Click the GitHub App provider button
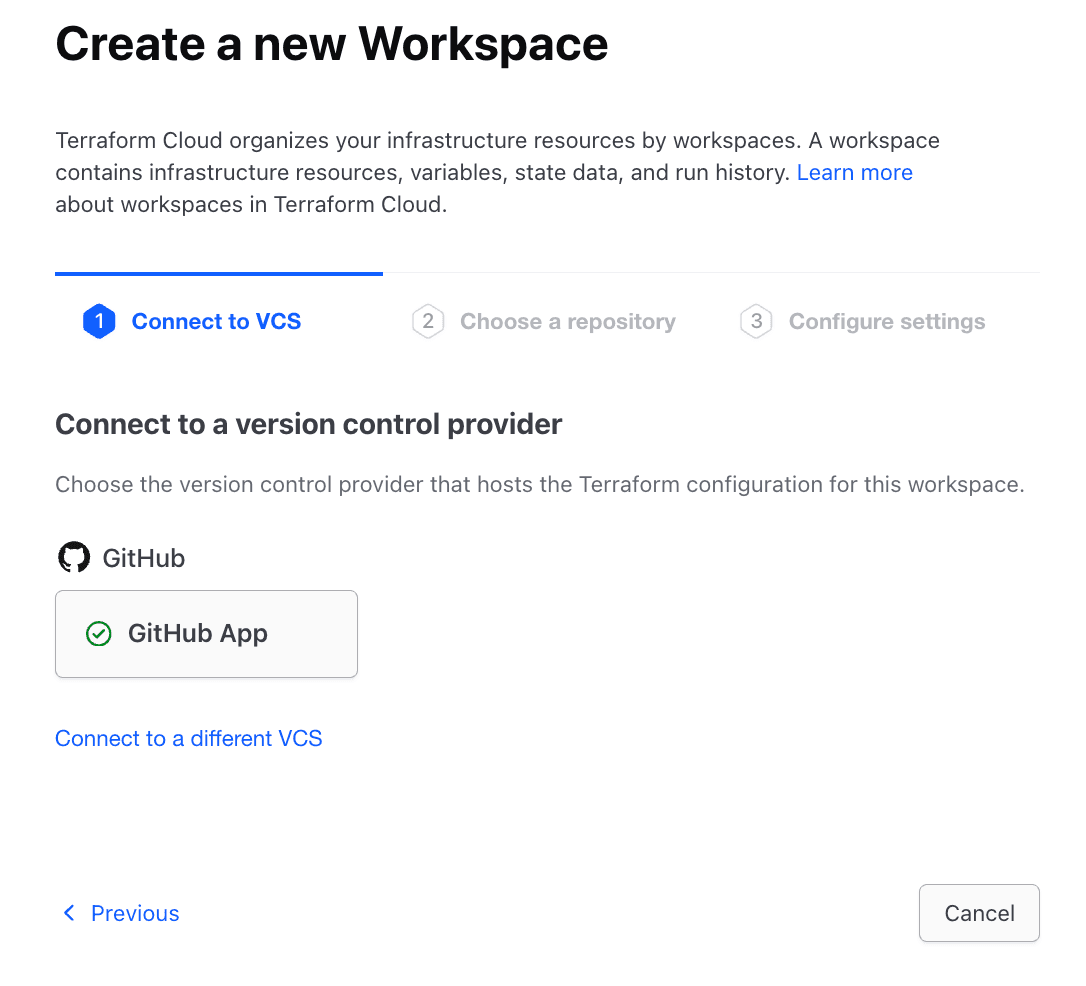Image resolution: width=1086 pixels, height=986 pixels. (206, 634)
